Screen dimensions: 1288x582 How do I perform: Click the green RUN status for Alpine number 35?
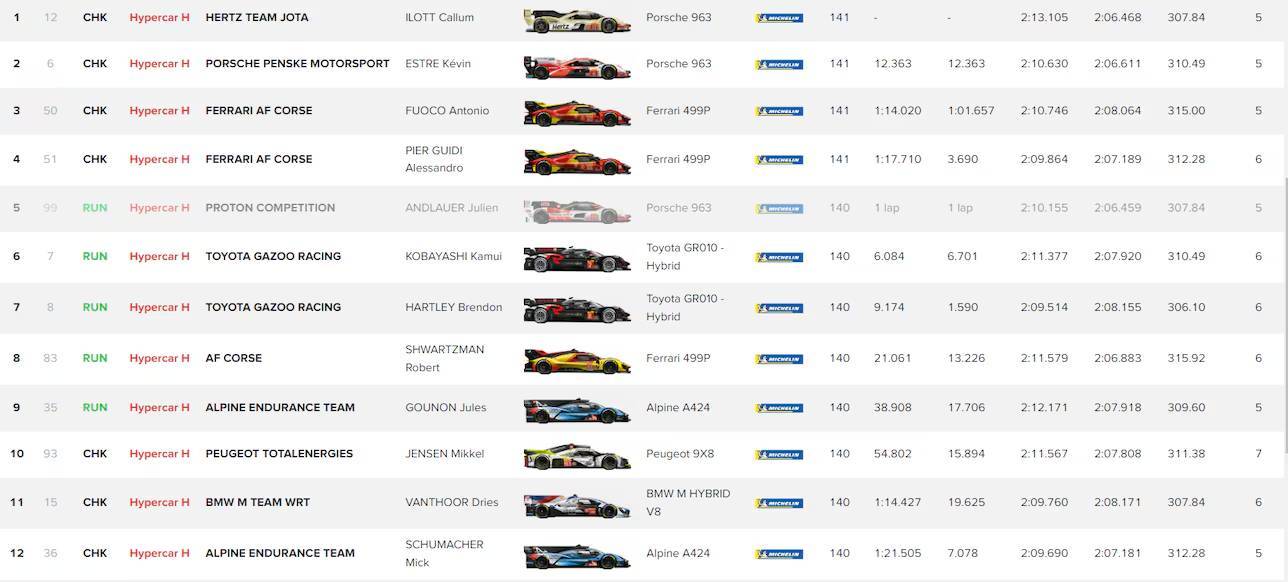click(95, 408)
